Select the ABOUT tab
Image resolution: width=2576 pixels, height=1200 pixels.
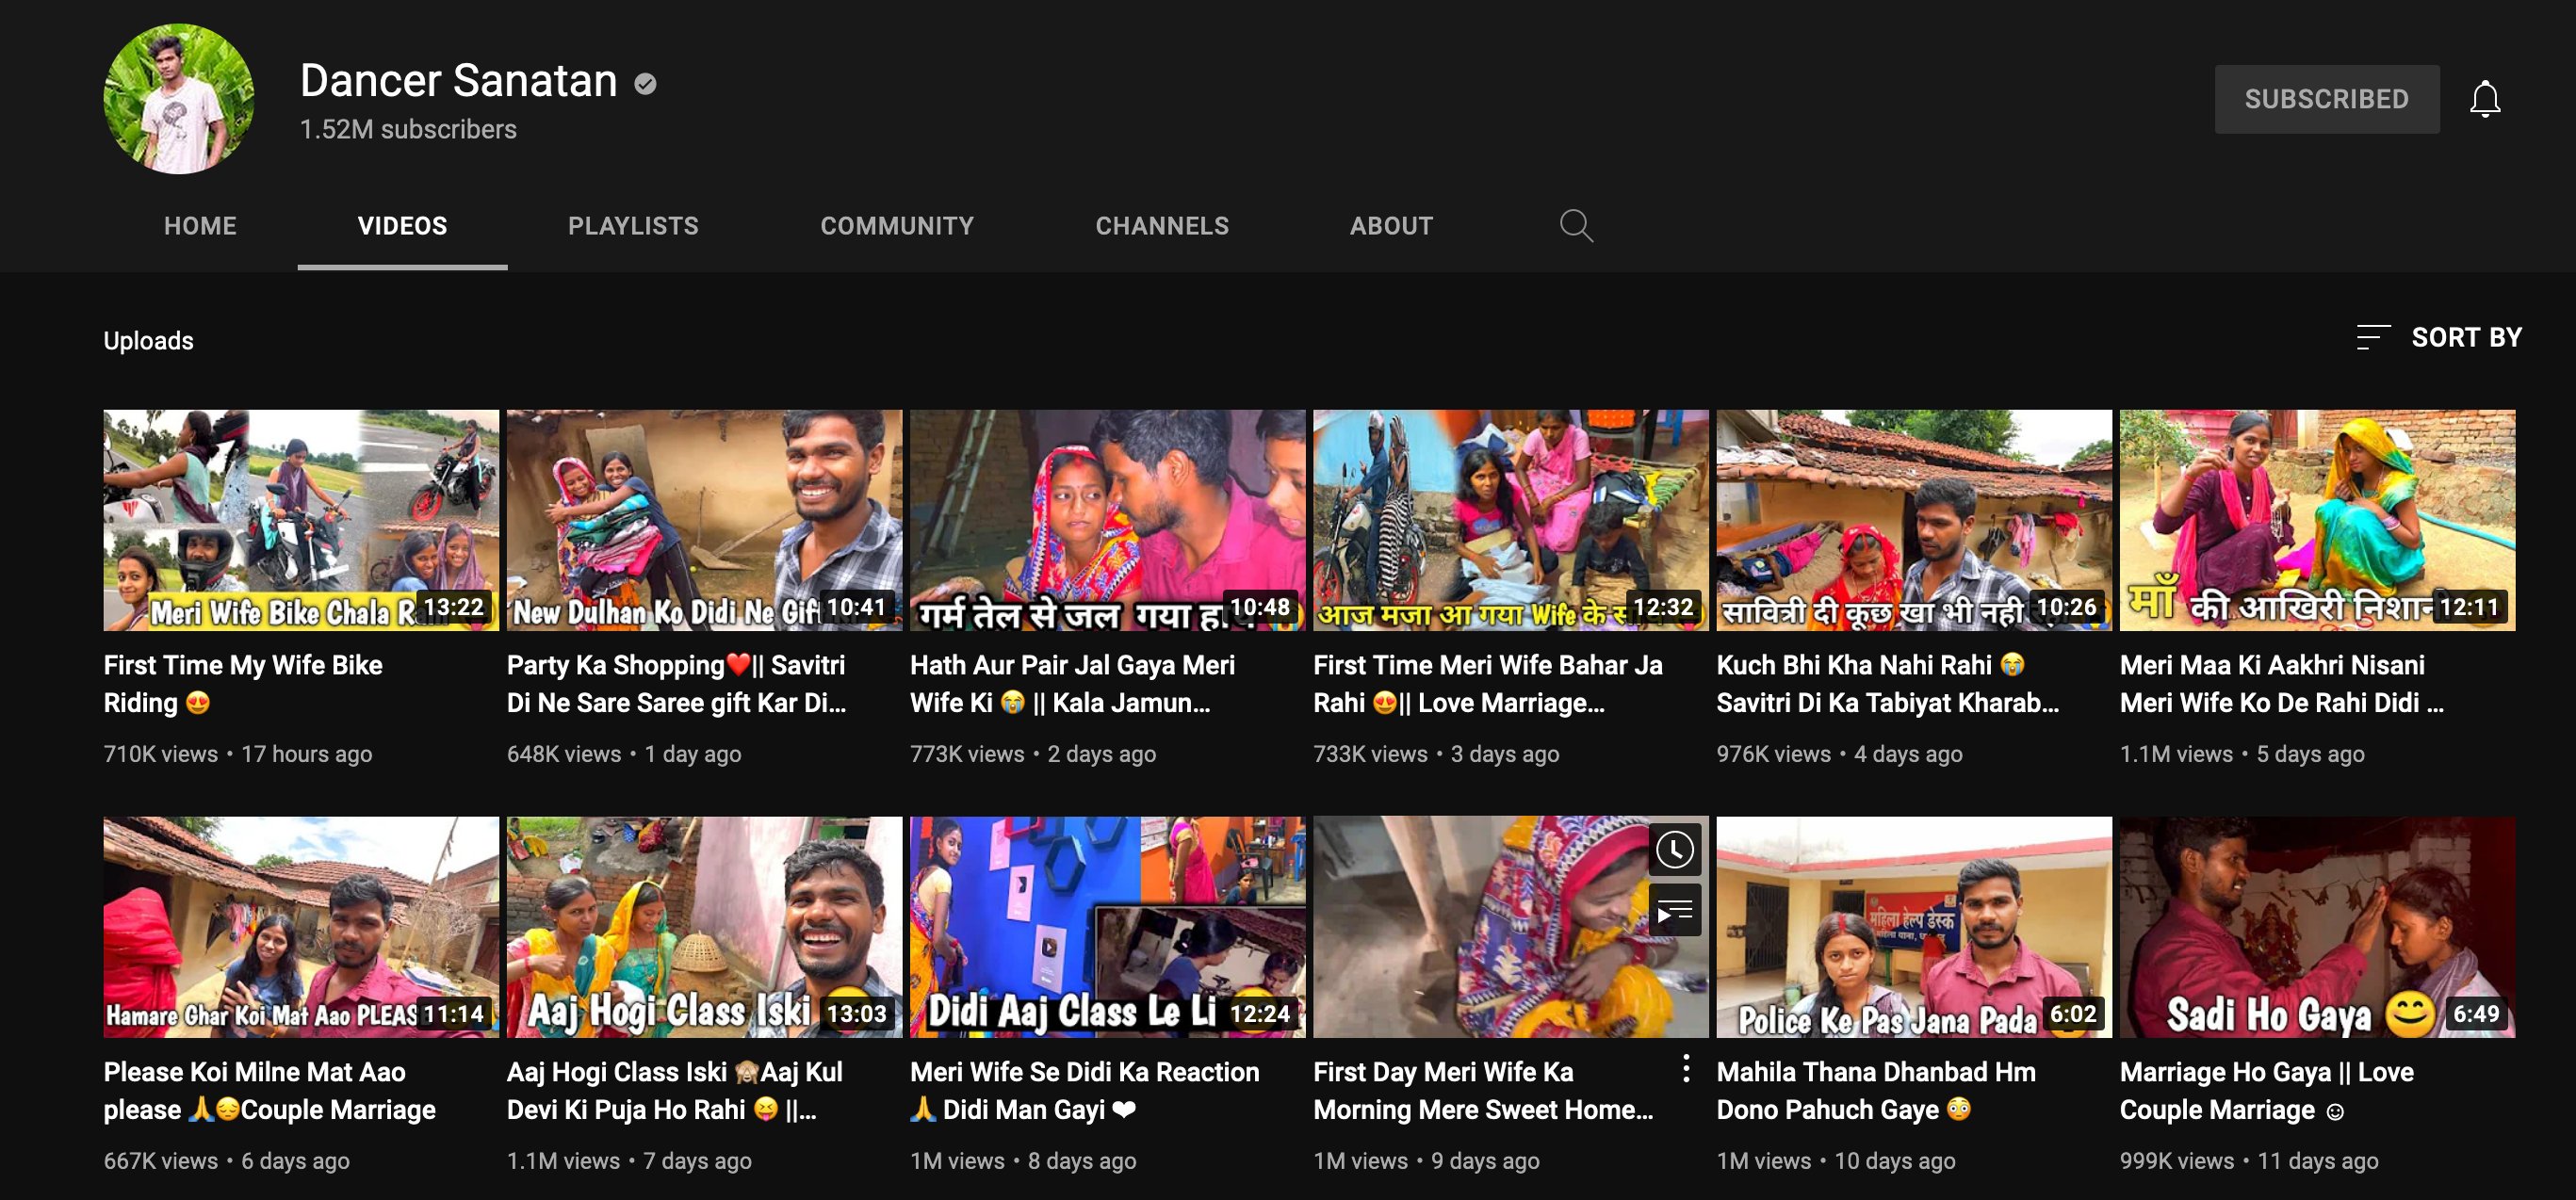tap(1391, 226)
